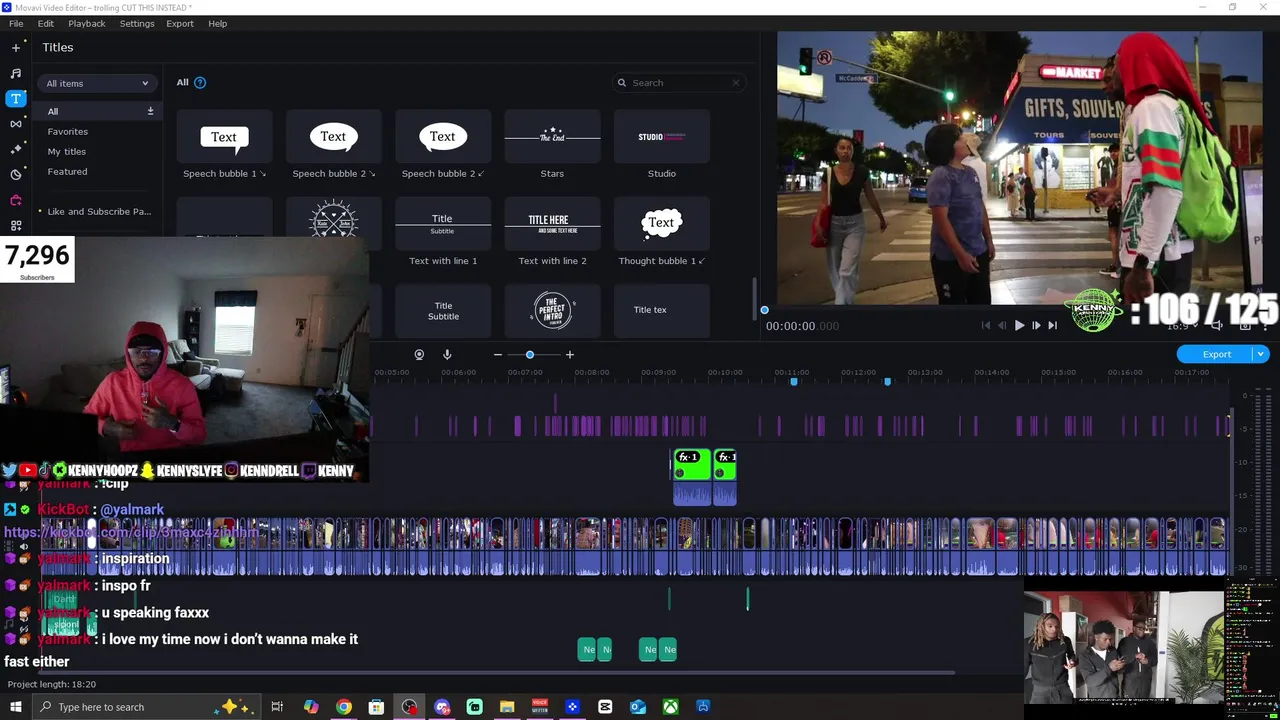The image size is (1280, 720).
Task: Select the Thought bubble 1 title
Action: point(661,224)
